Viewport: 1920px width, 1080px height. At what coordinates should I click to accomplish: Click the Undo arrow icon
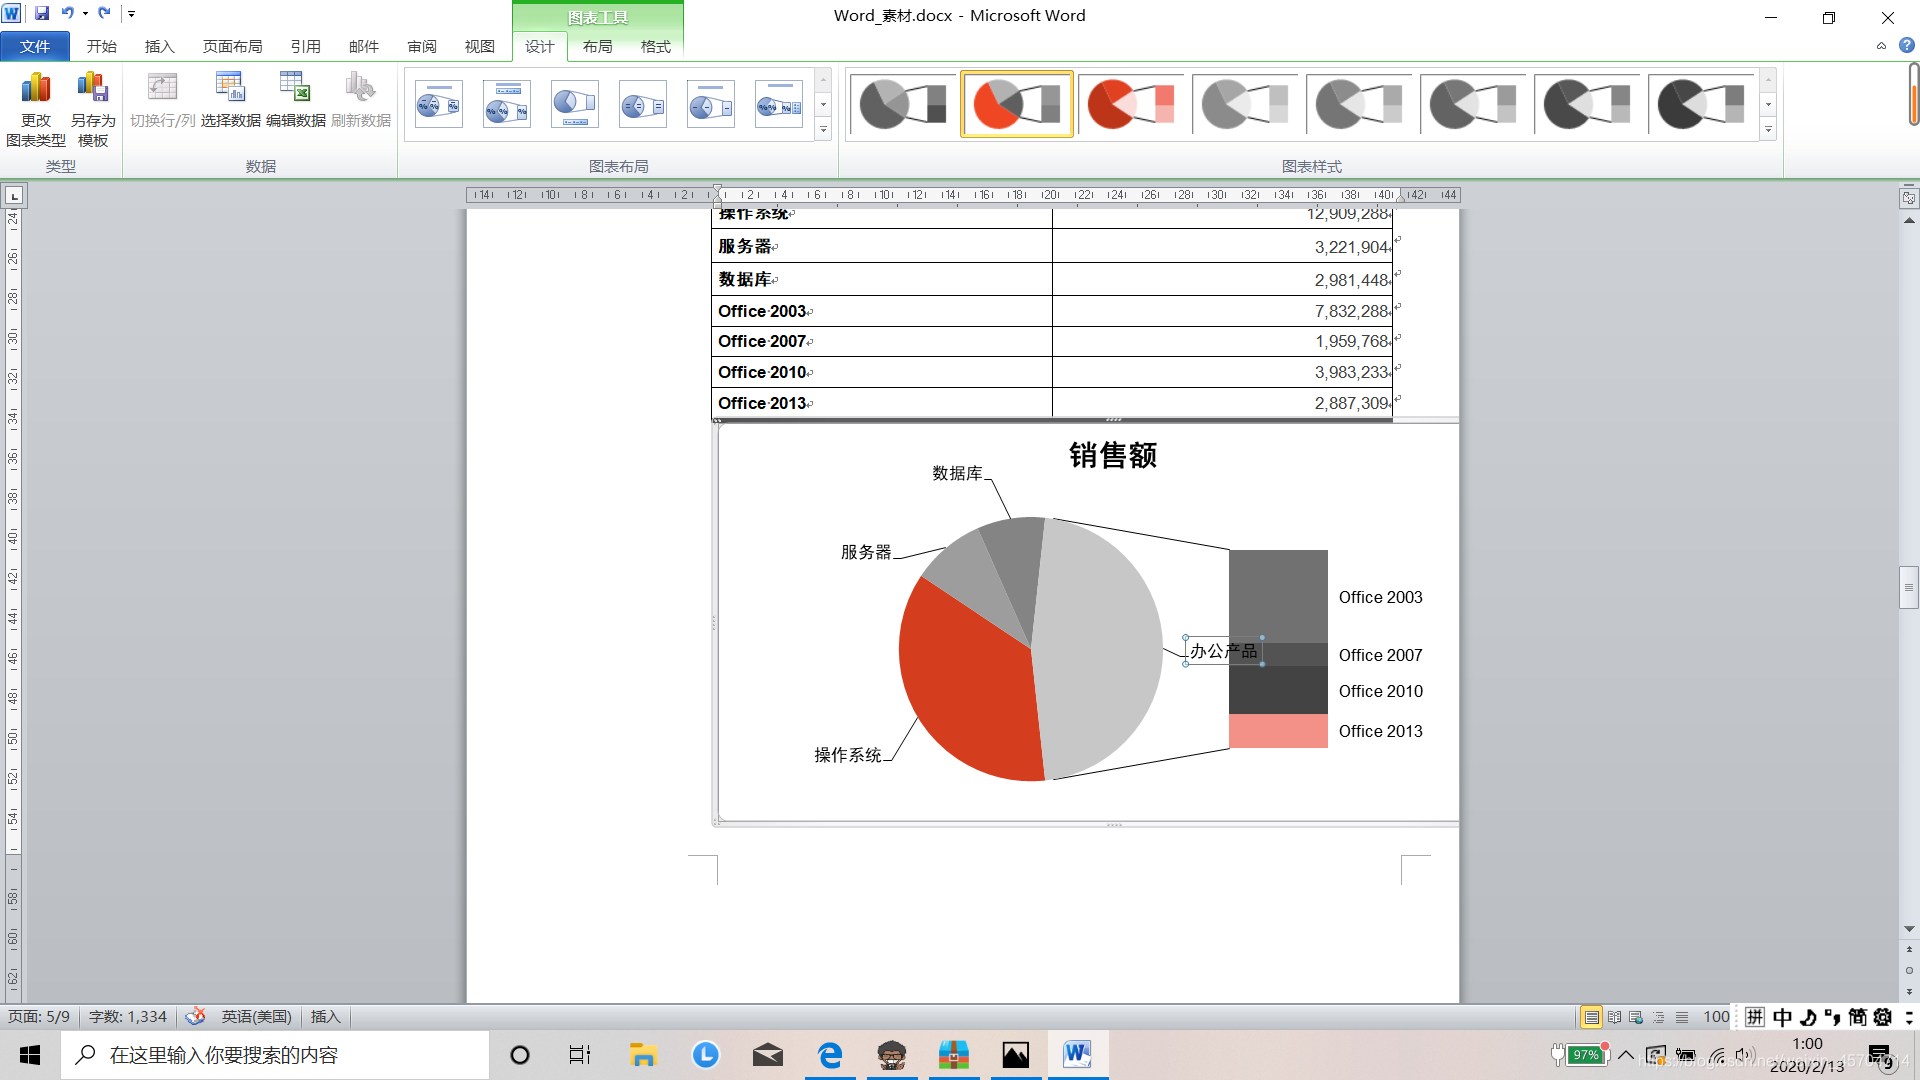[67, 14]
